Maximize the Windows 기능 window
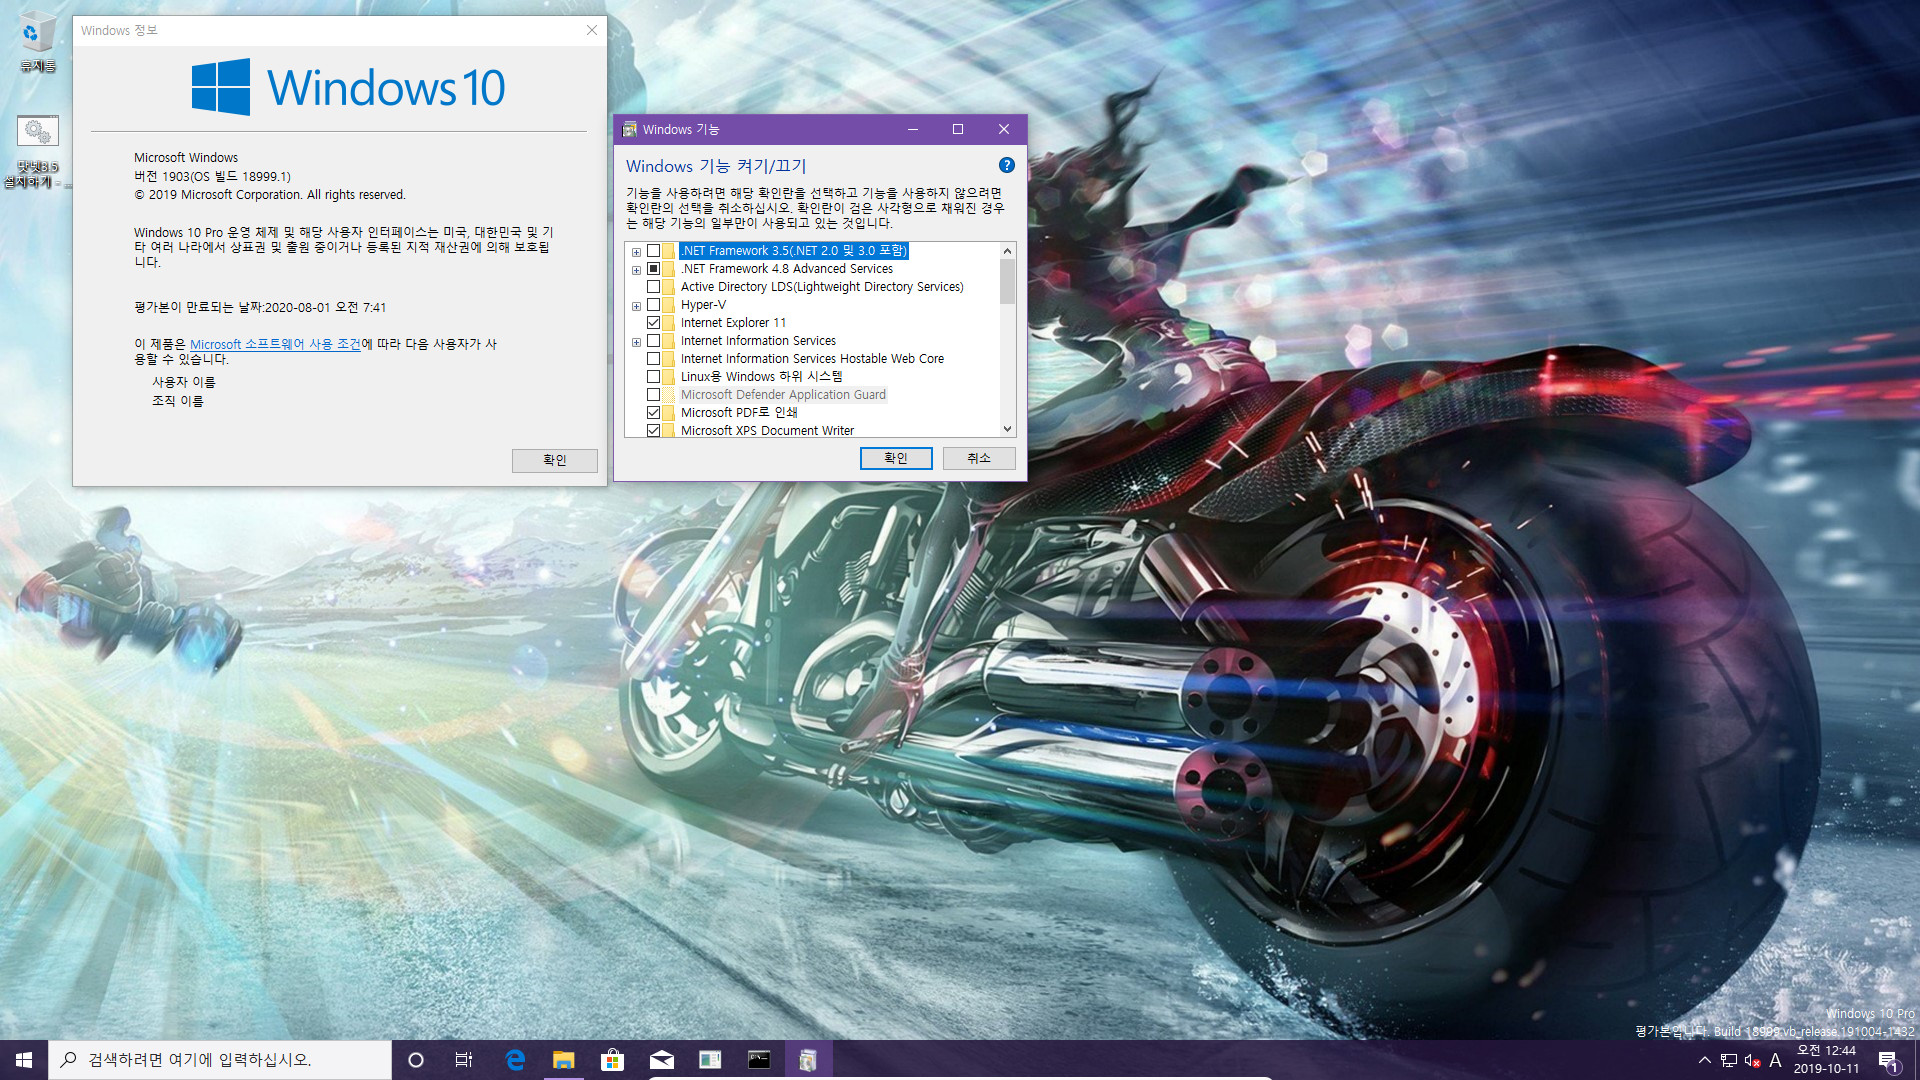The image size is (1920, 1080). point(958,129)
